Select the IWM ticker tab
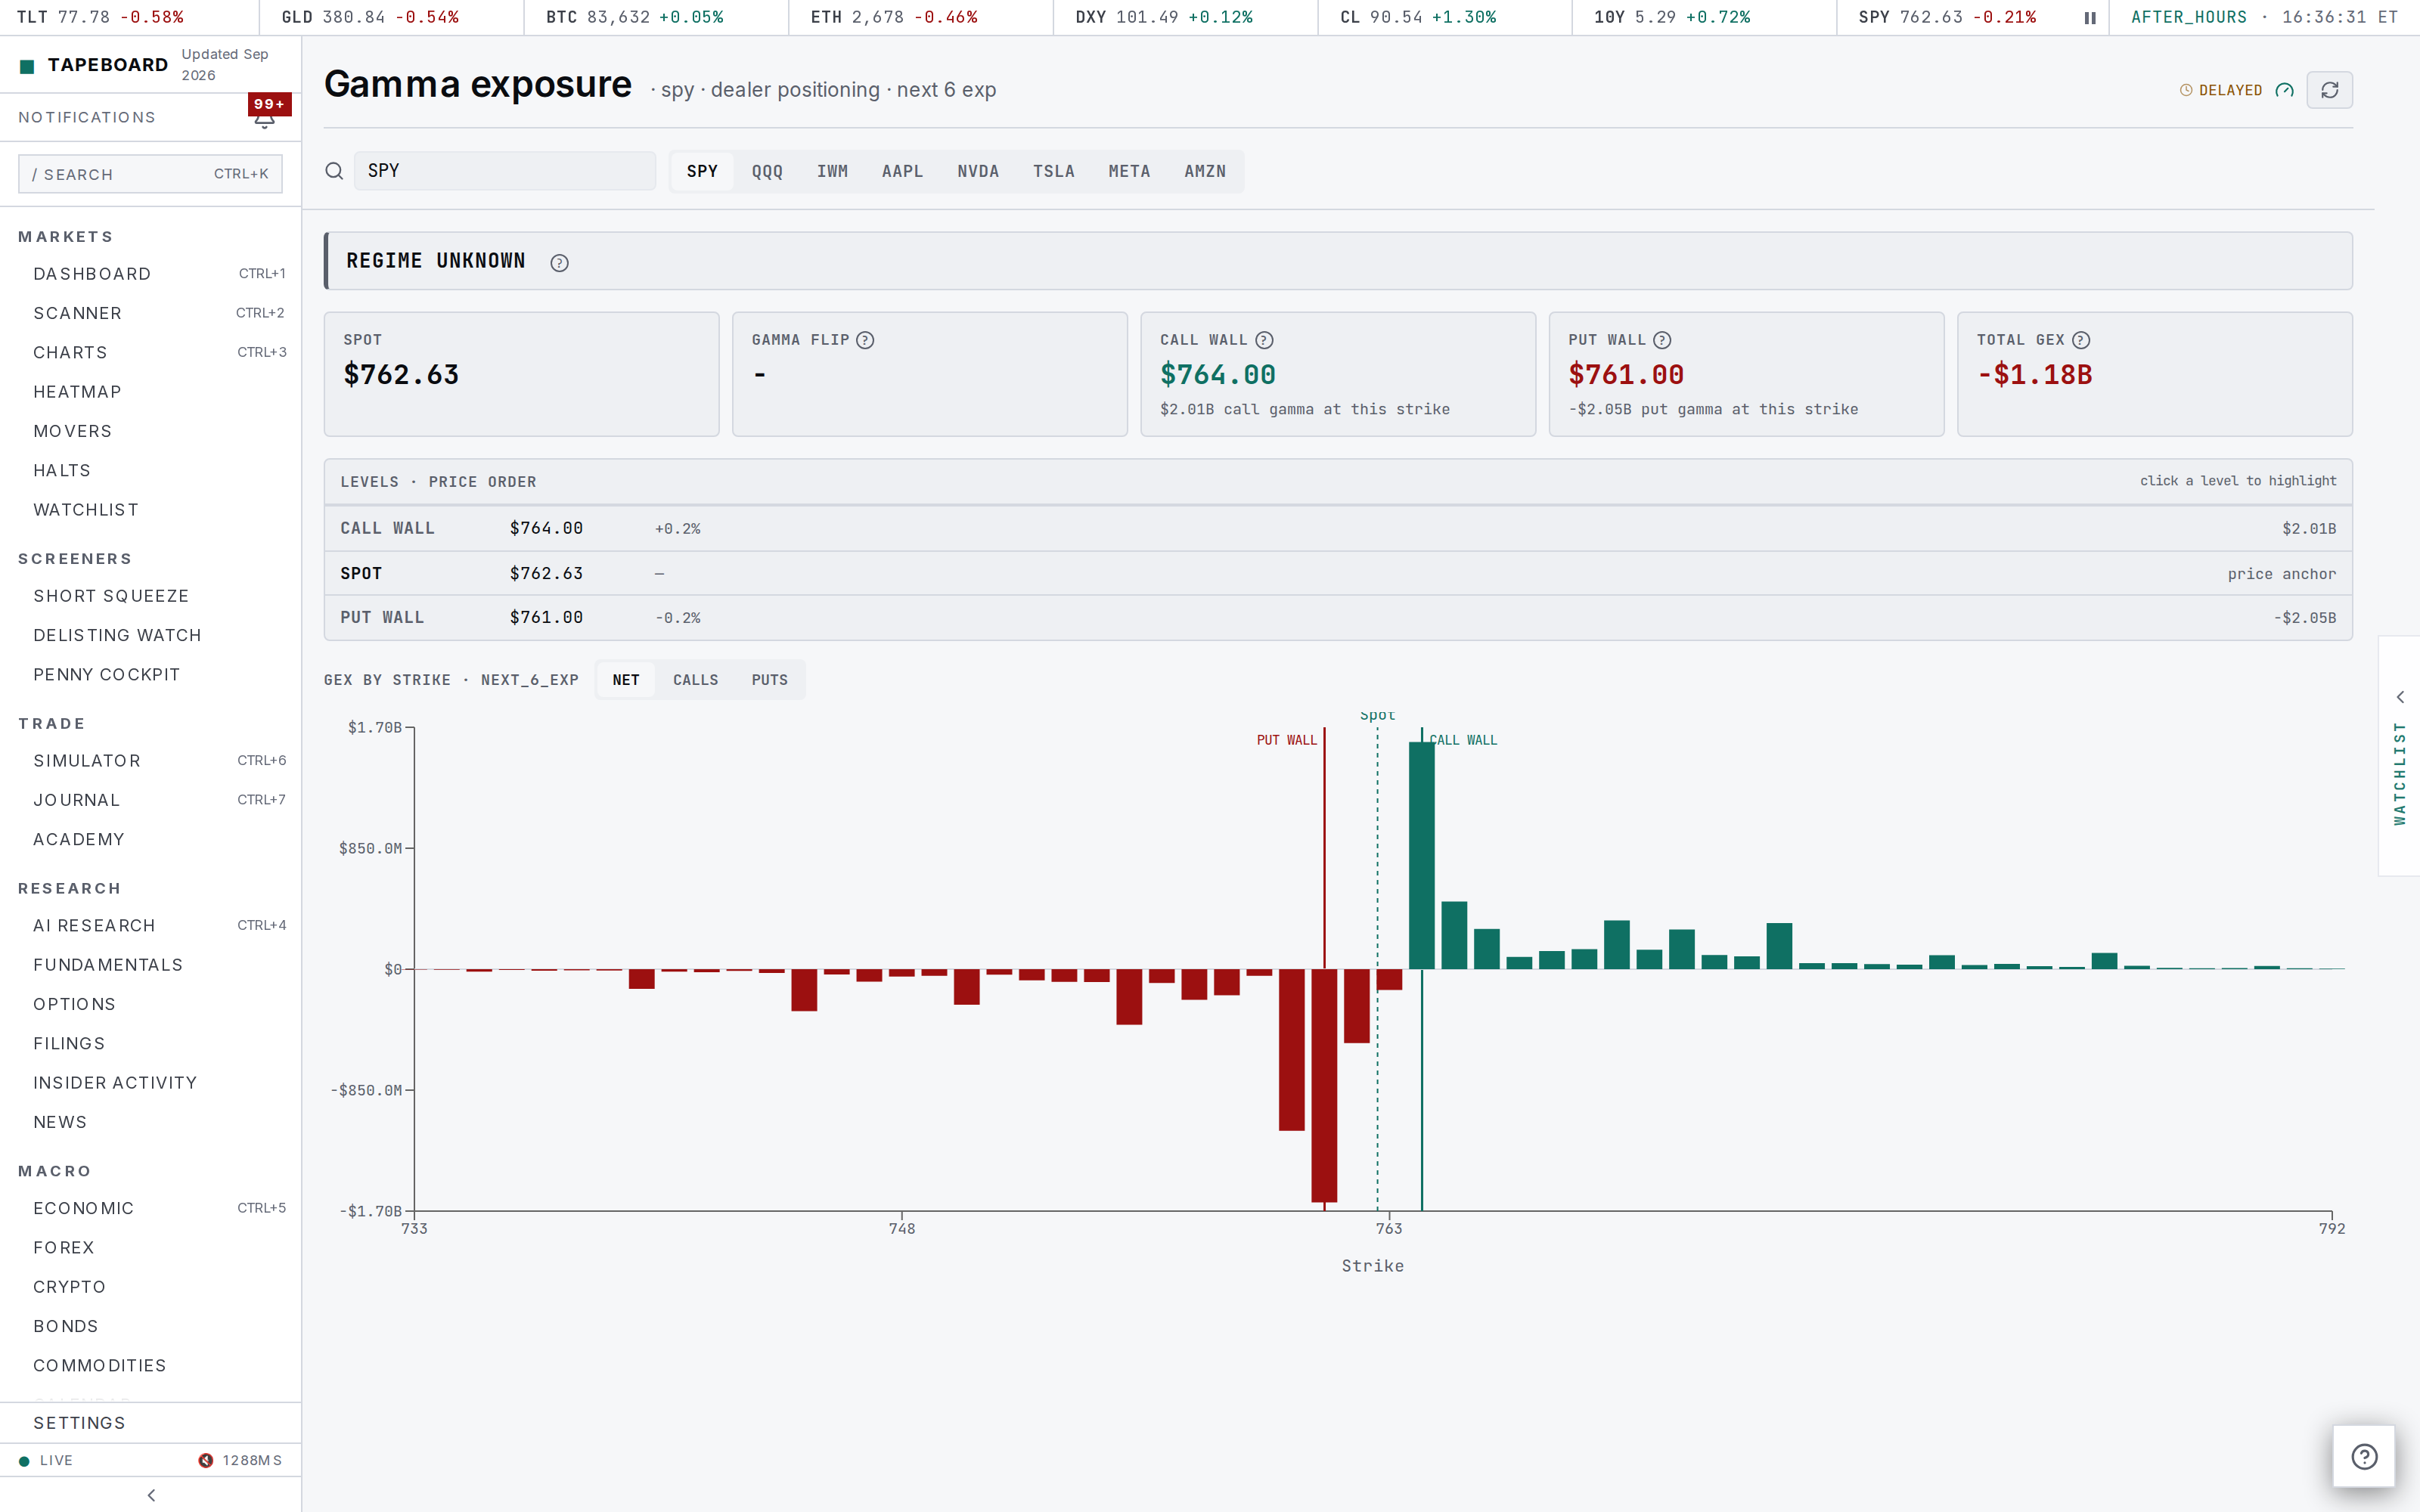Screen dimensions: 2420x1512 tap(832, 171)
